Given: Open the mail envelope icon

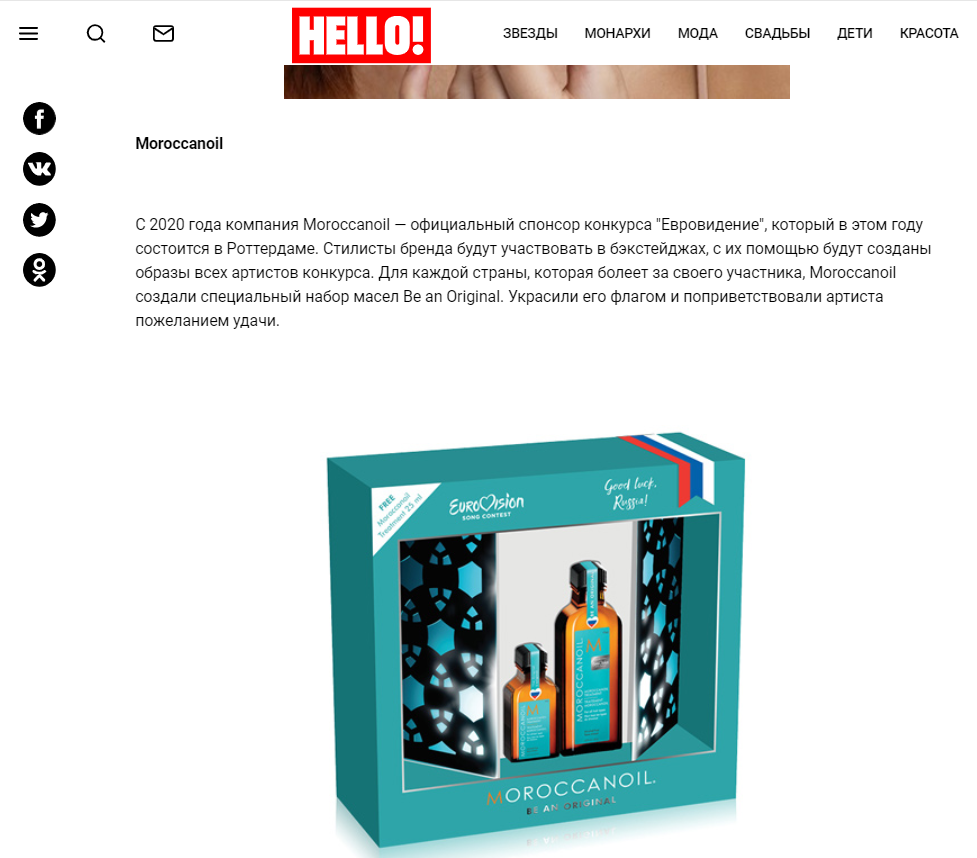Looking at the screenshot, I should pos(163,34).
